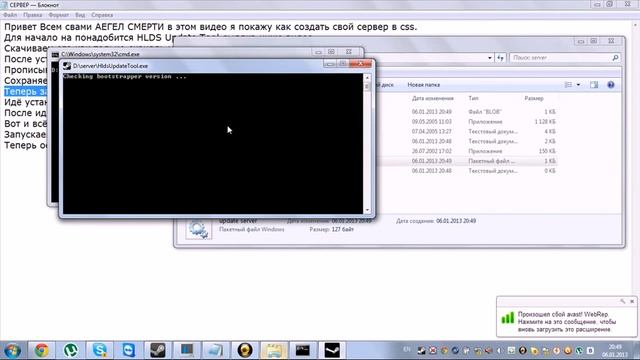Click Новая папка in Explorer toolbar
The image size is (640, 360).
[423, 85]
